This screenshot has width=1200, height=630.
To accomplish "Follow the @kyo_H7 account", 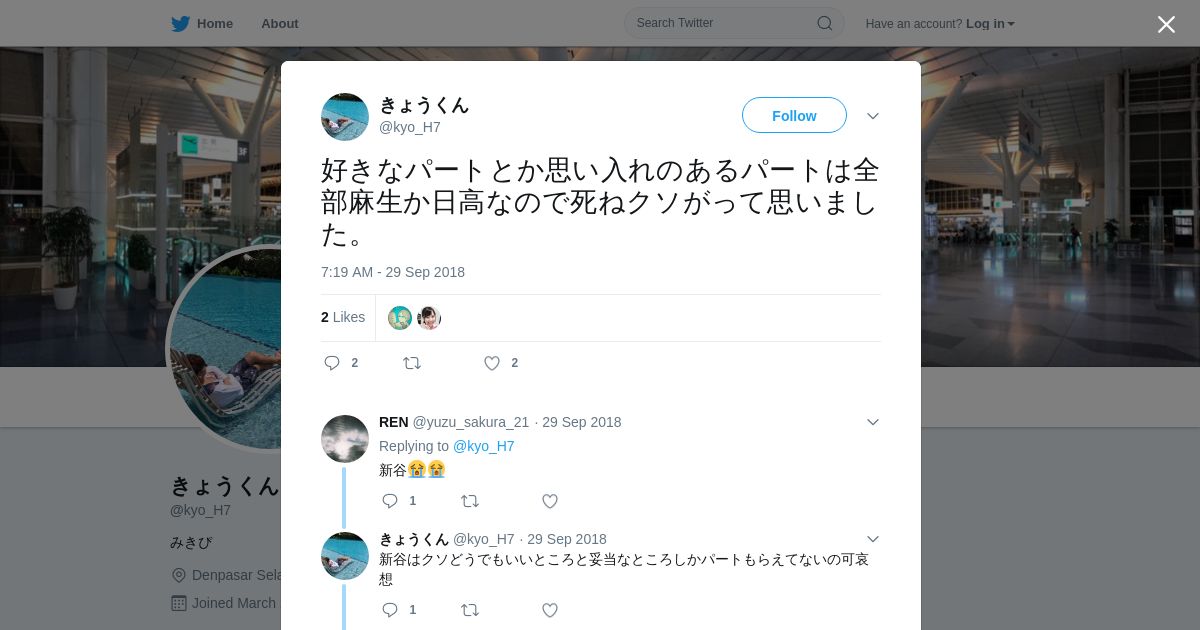I will [794, 115].
